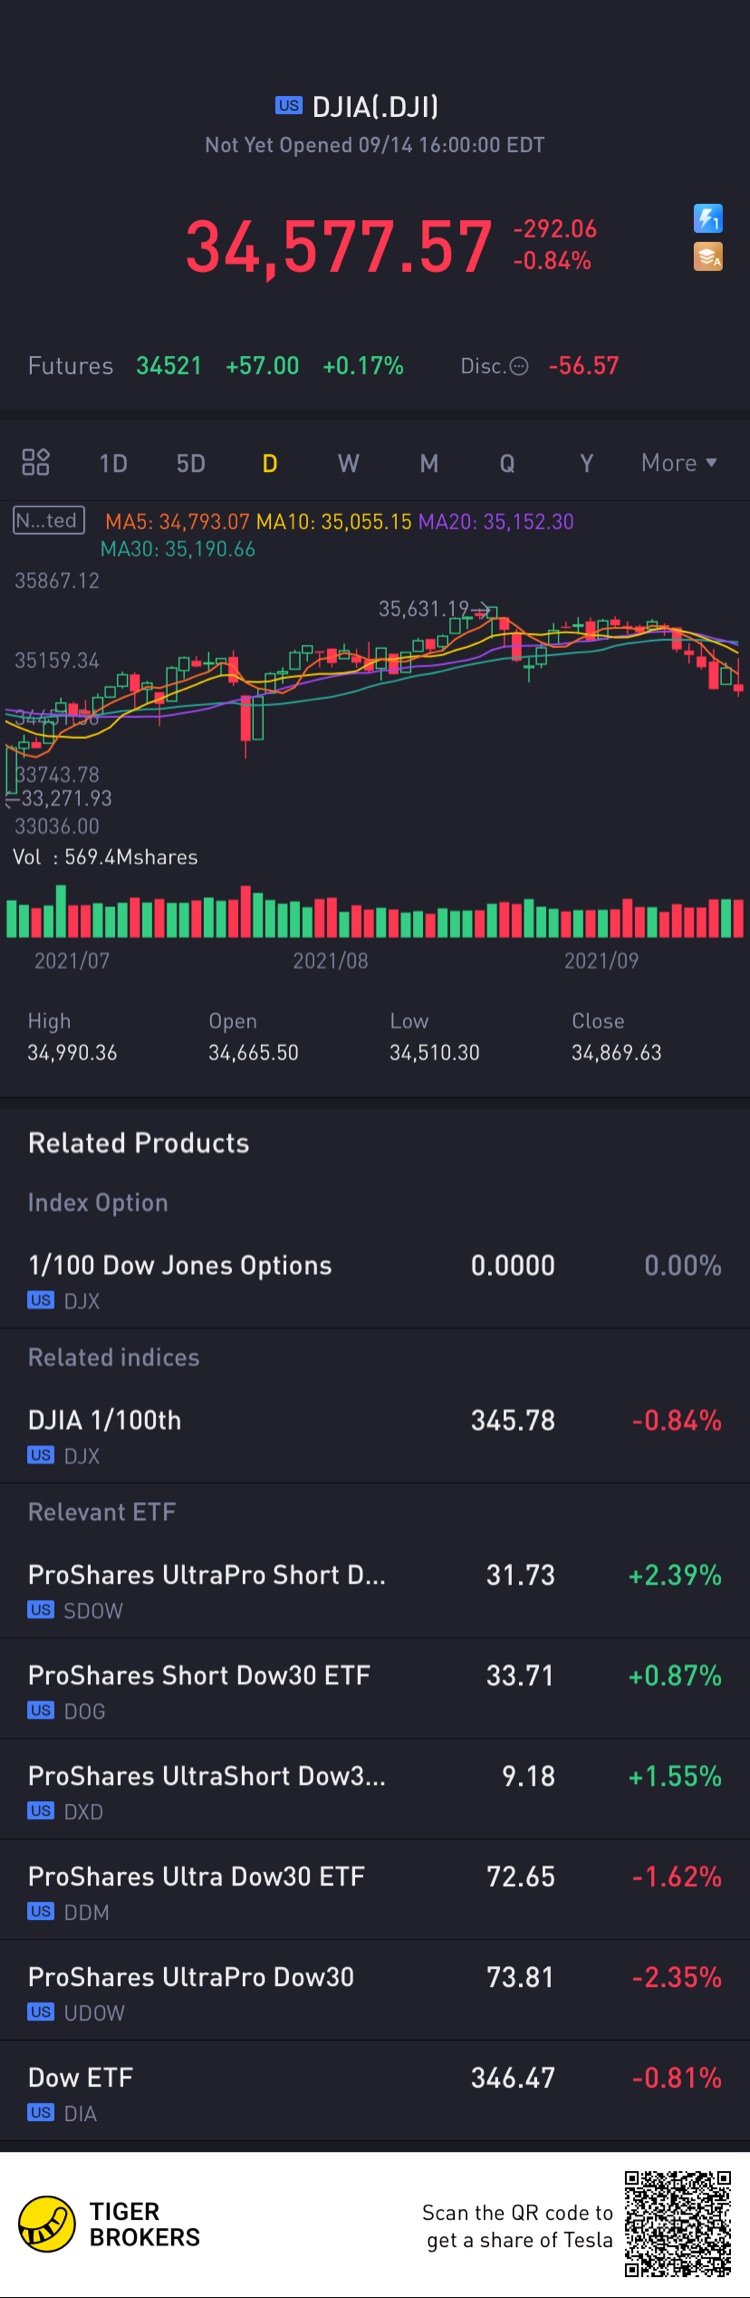Tap the US flag badge beside DJIA title

[x=289, y=106]
